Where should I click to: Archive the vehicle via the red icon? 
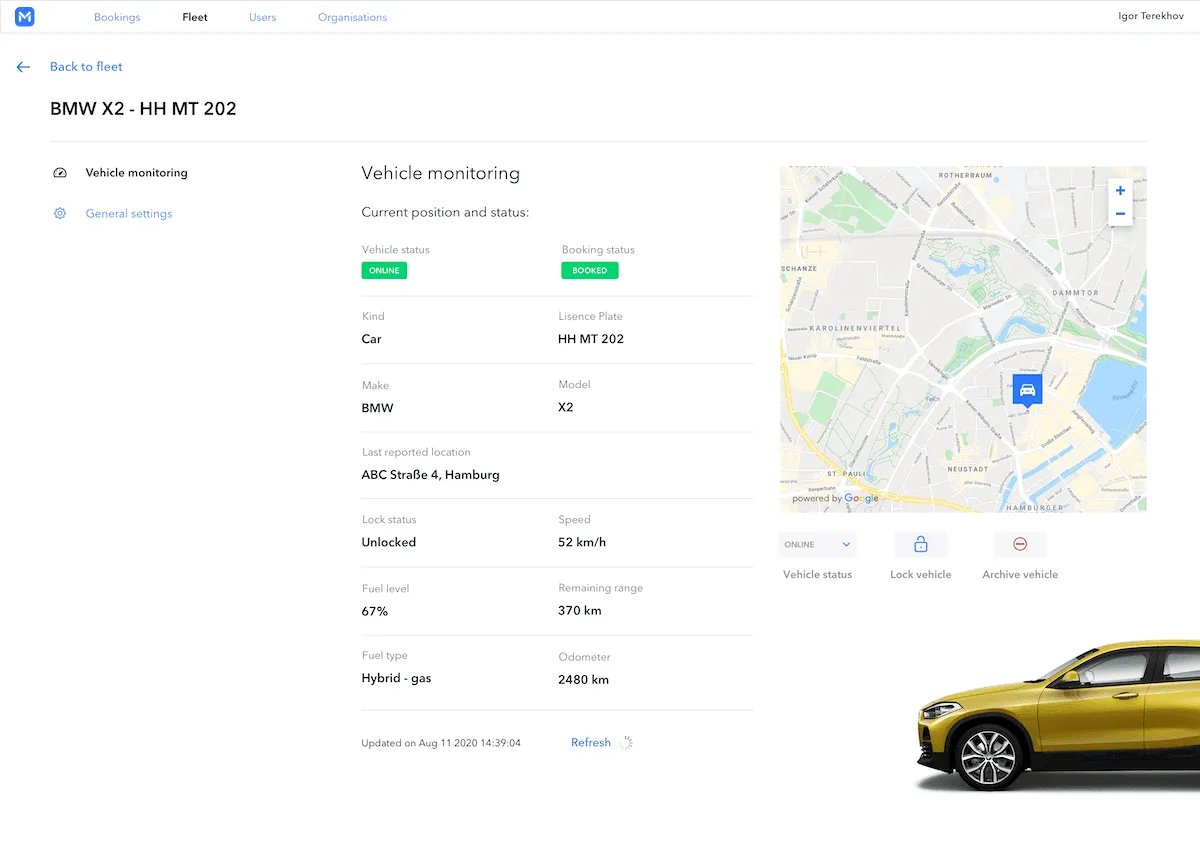[x=1019, y=544]
